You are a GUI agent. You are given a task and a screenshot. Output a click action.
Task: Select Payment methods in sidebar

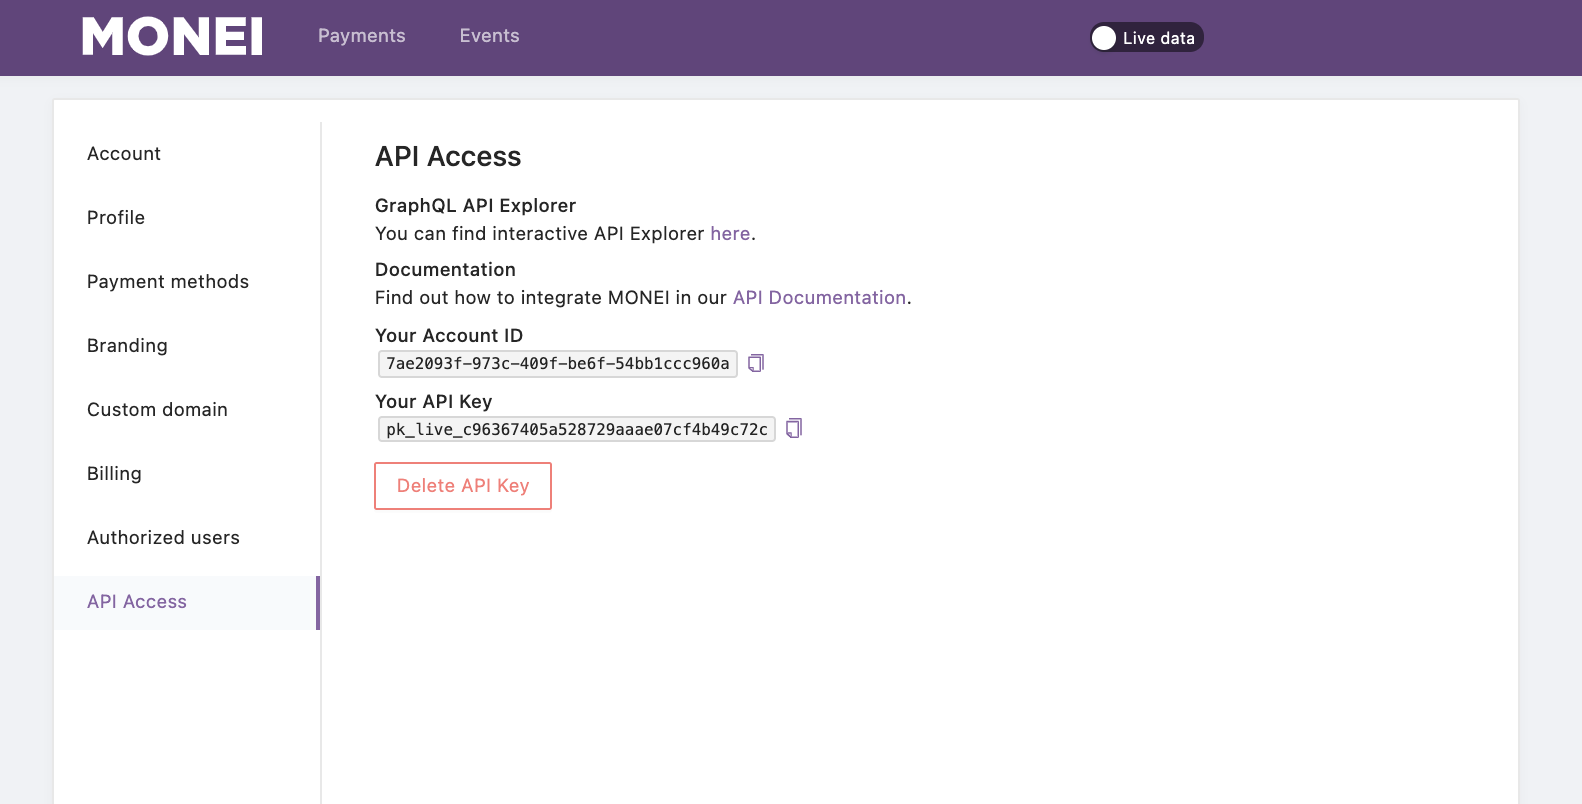(x=168, y=282)
